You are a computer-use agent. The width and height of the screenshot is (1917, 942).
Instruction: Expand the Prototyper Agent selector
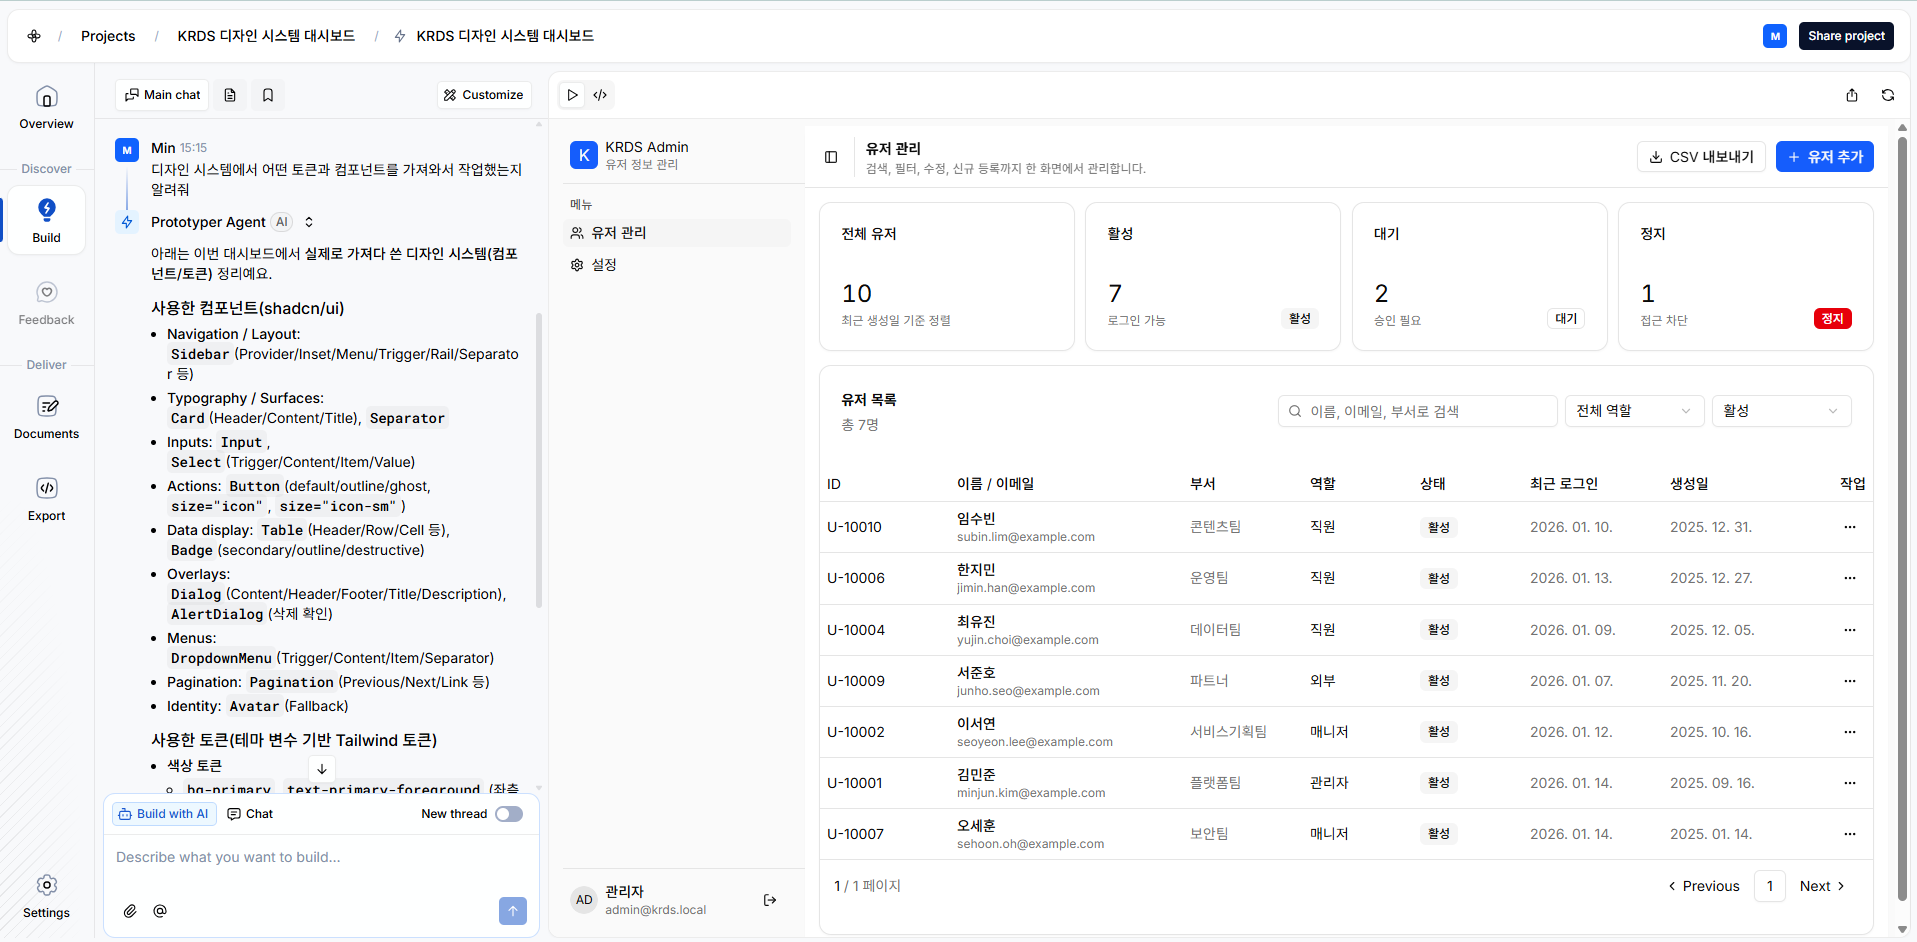point(309,222)
